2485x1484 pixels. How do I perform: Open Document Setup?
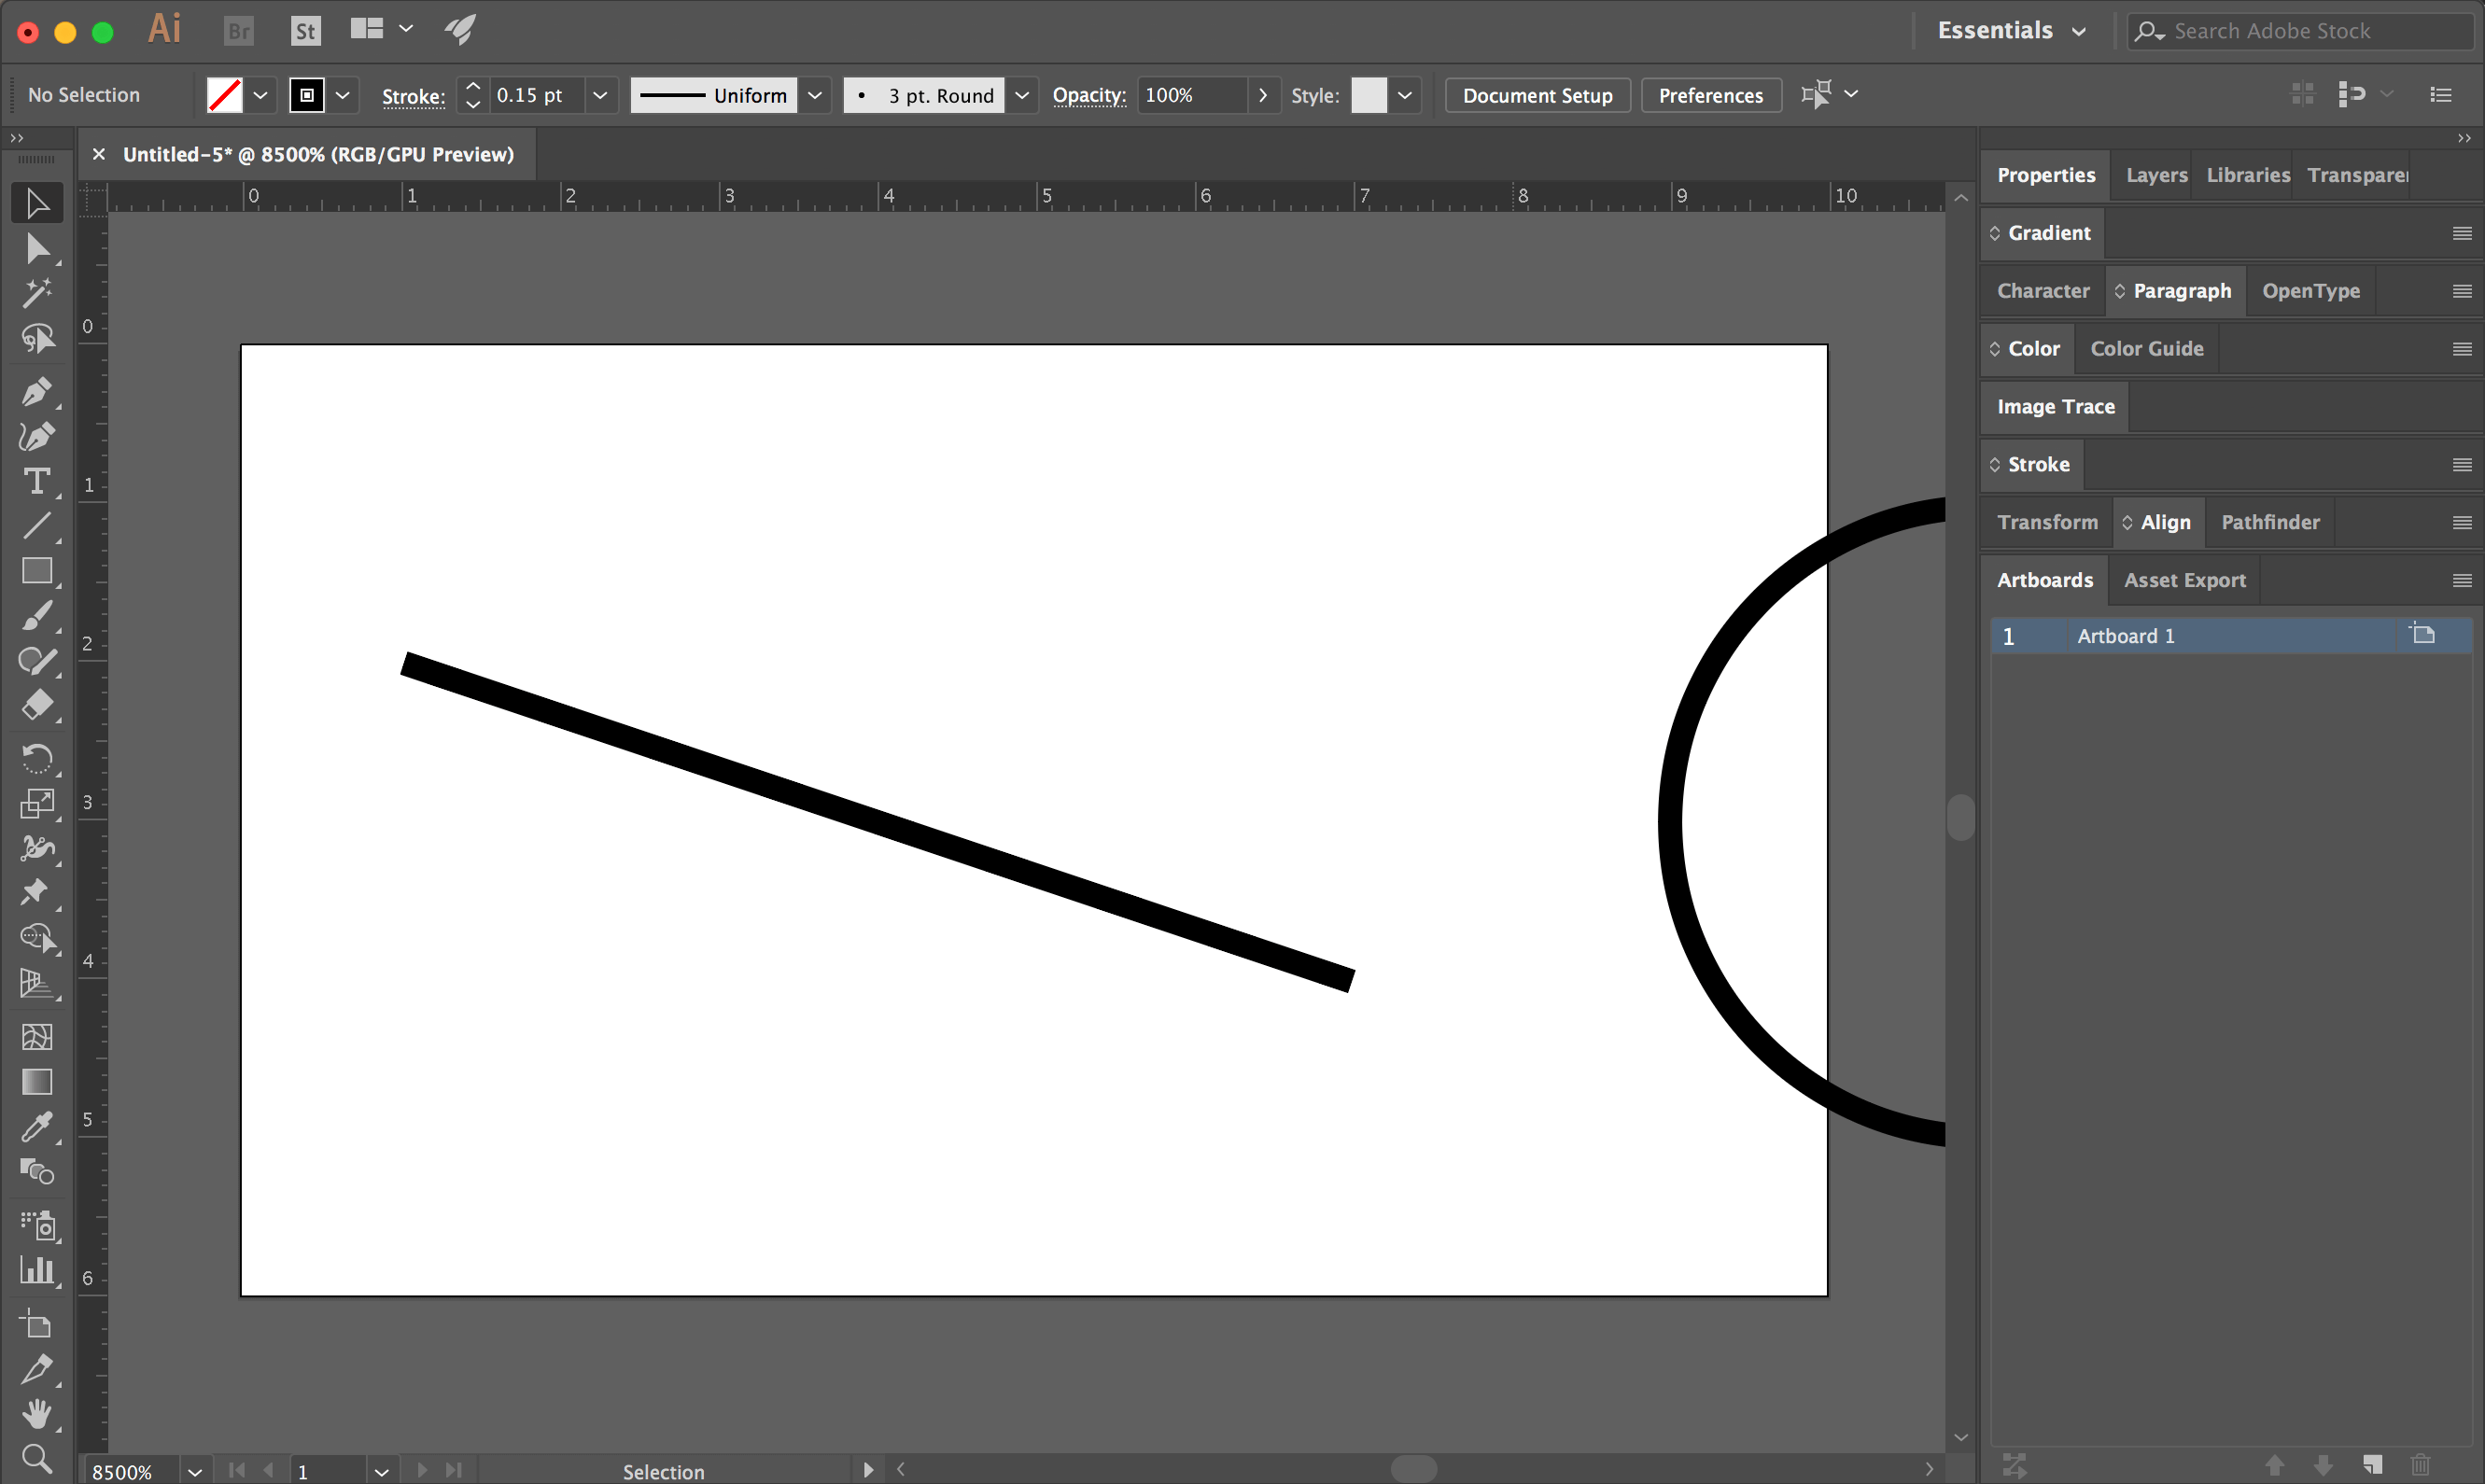[x=1537, y=95]
